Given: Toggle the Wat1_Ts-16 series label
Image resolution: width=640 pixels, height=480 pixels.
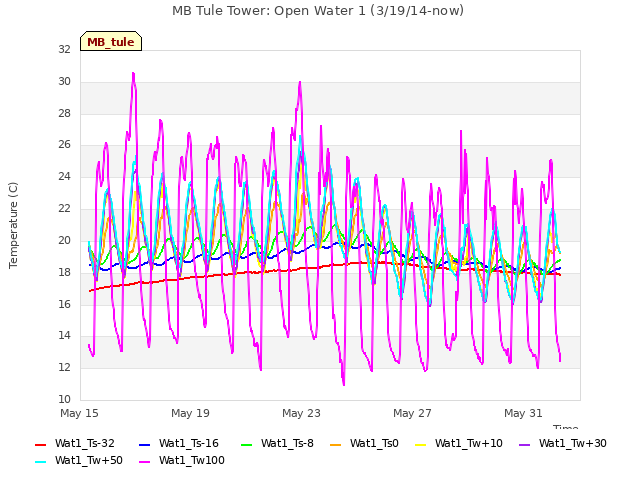Looking at the screenshot, I should 189,443.
